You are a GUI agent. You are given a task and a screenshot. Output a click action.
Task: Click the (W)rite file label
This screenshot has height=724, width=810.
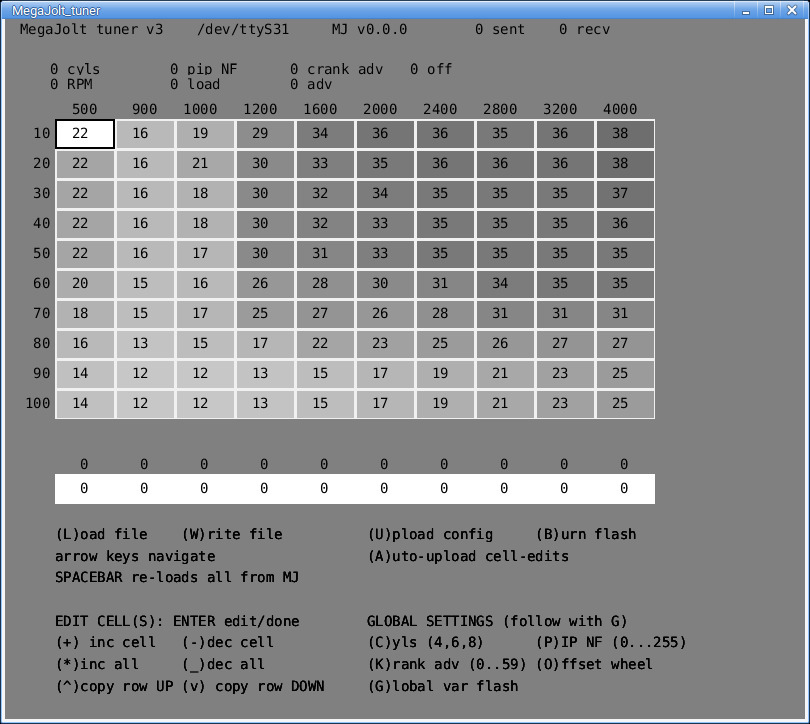point(232,534)
